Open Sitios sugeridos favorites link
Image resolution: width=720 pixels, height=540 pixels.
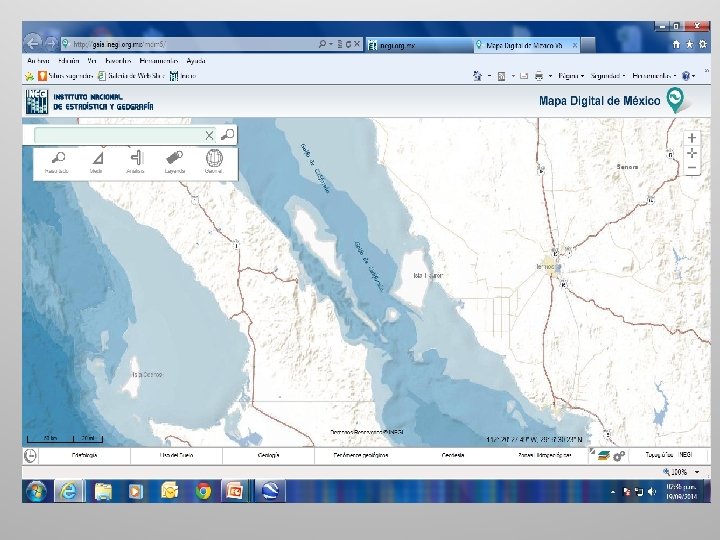66,76
